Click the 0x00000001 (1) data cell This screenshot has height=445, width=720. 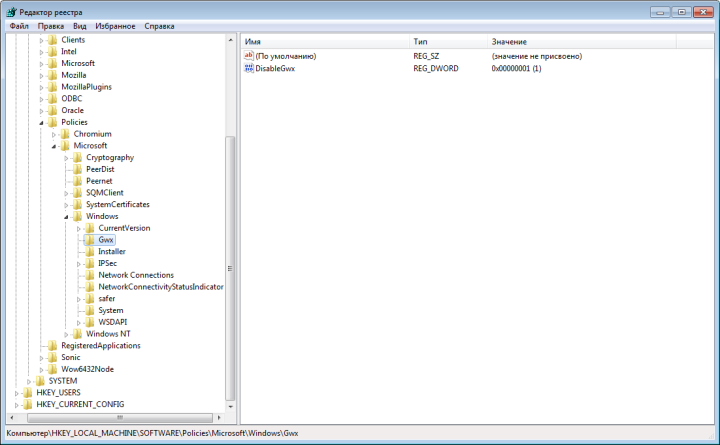point(516,68)
